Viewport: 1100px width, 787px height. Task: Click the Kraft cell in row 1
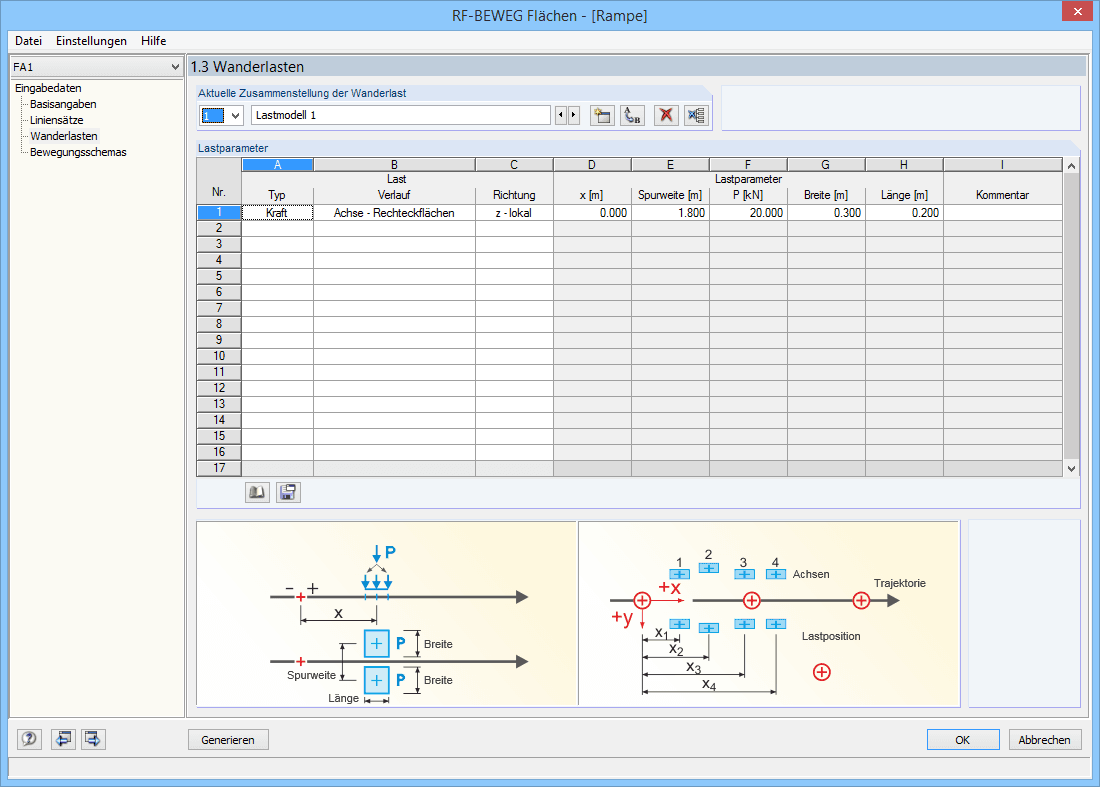tap(277, 213)
